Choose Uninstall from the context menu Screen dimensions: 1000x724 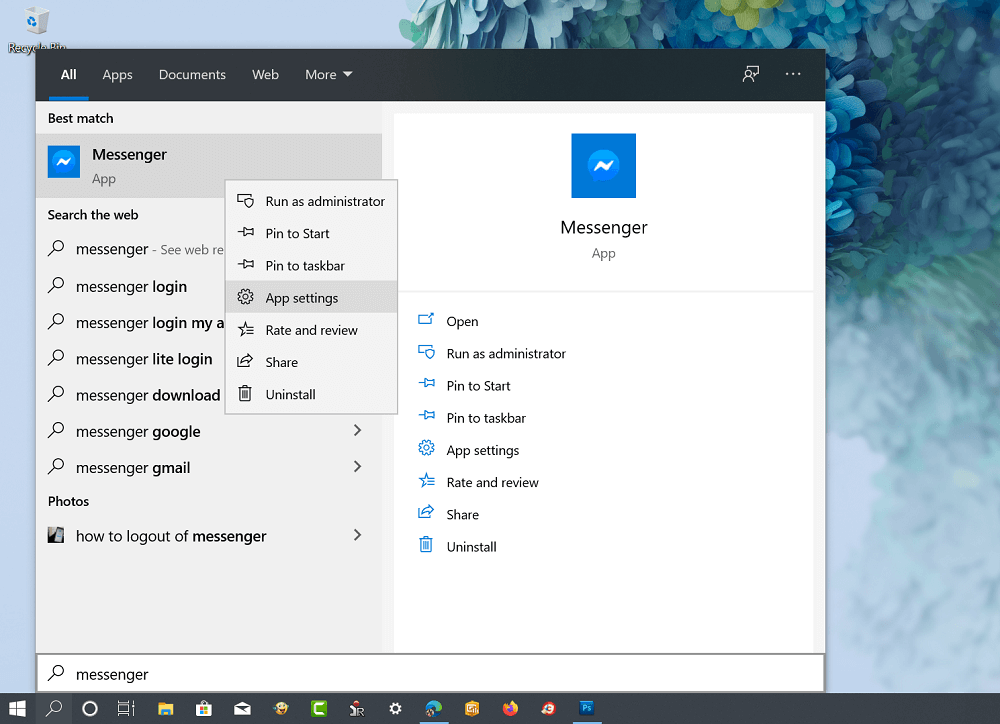tap(311, 394)
